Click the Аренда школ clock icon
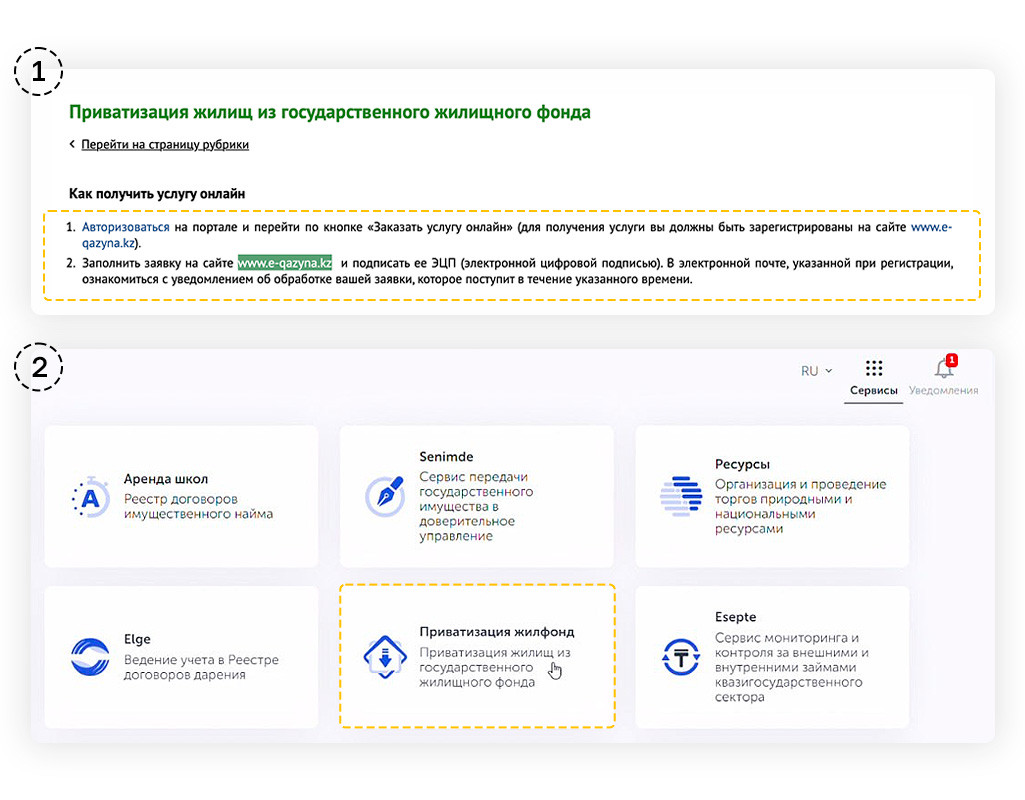 click(90, 498)
